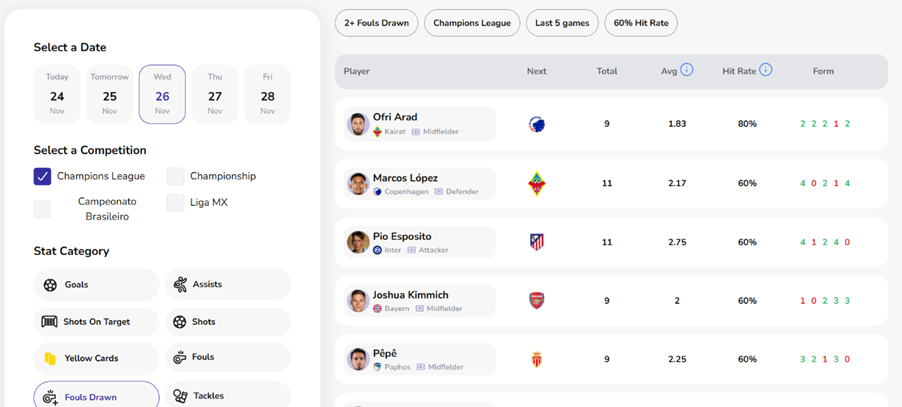Uncheck the Champions League checkbox

coord(42,176)
